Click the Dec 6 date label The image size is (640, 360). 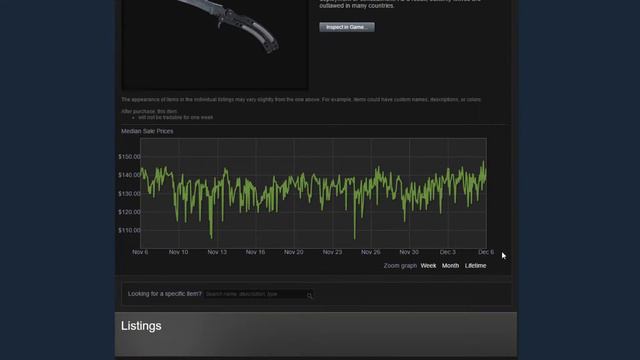coord(486,252)
